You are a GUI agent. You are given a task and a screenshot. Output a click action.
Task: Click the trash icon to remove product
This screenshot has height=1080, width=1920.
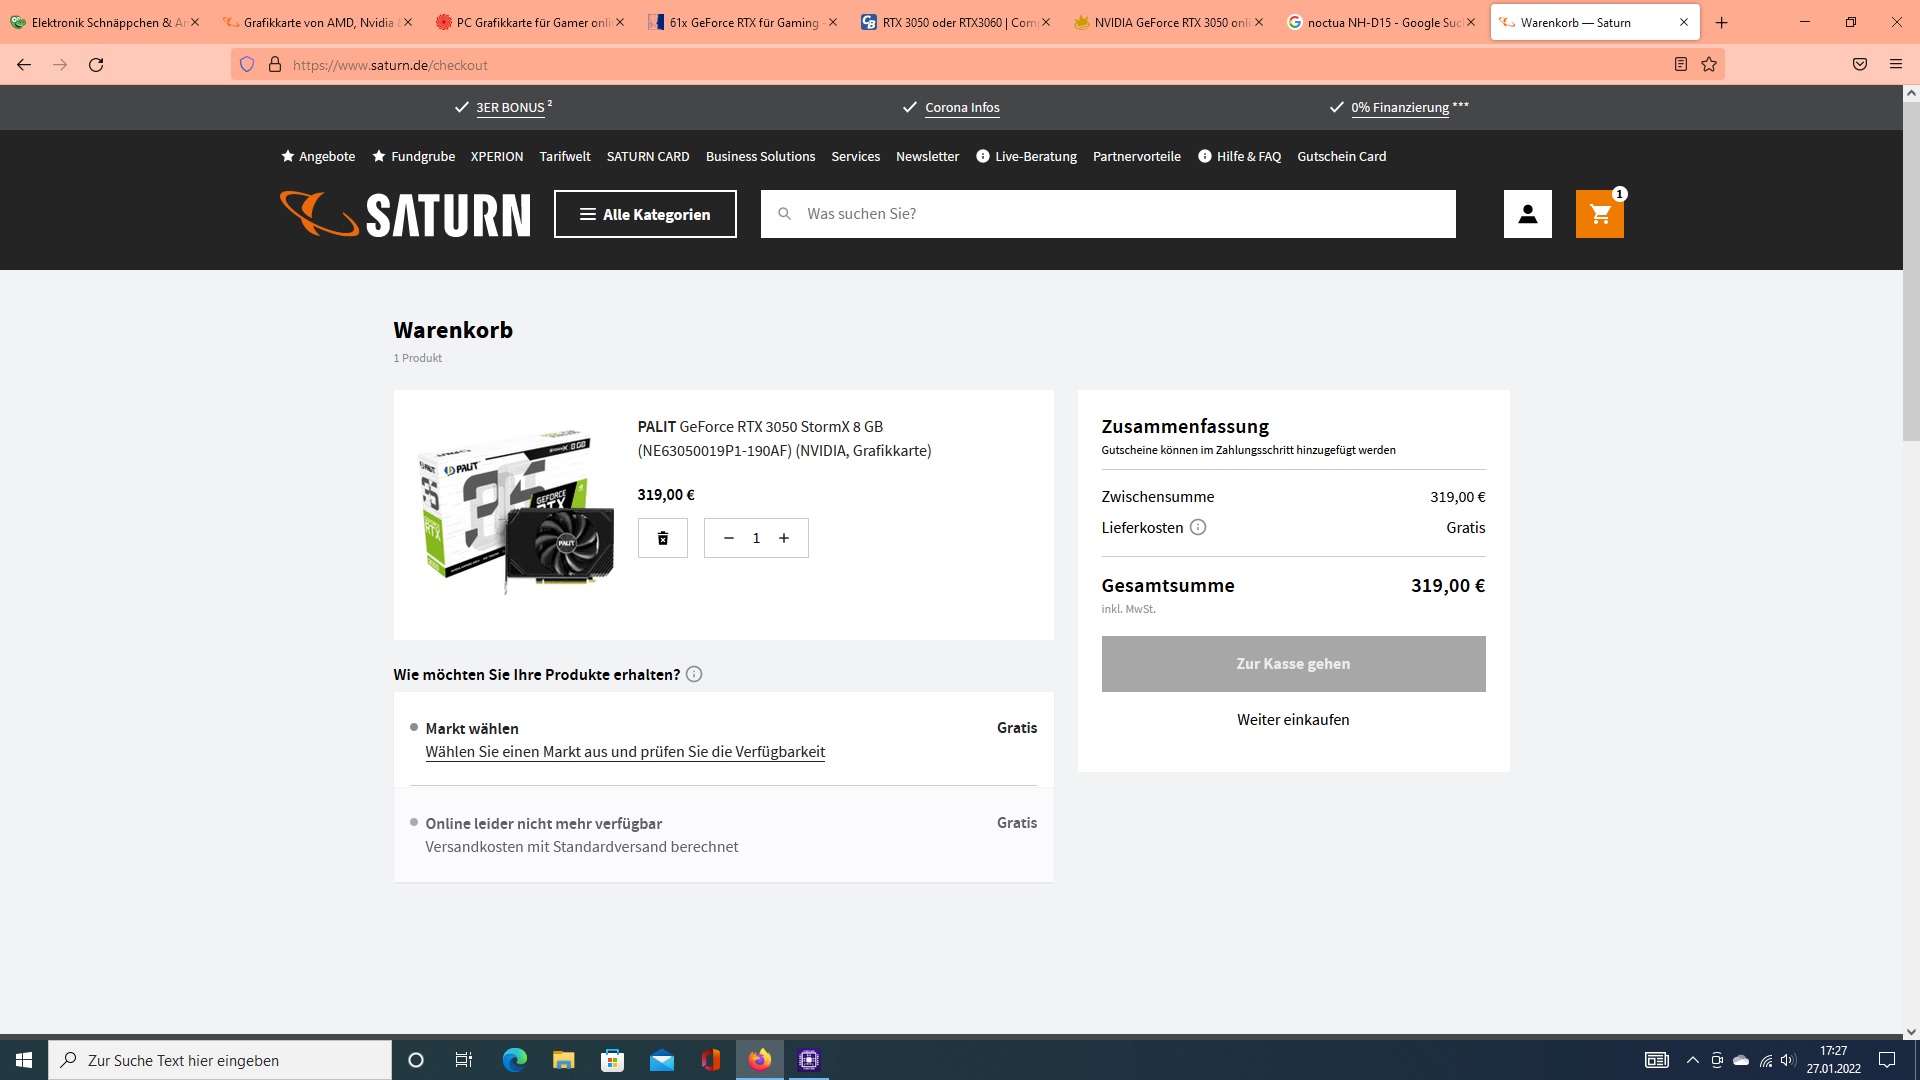[662, 538]
